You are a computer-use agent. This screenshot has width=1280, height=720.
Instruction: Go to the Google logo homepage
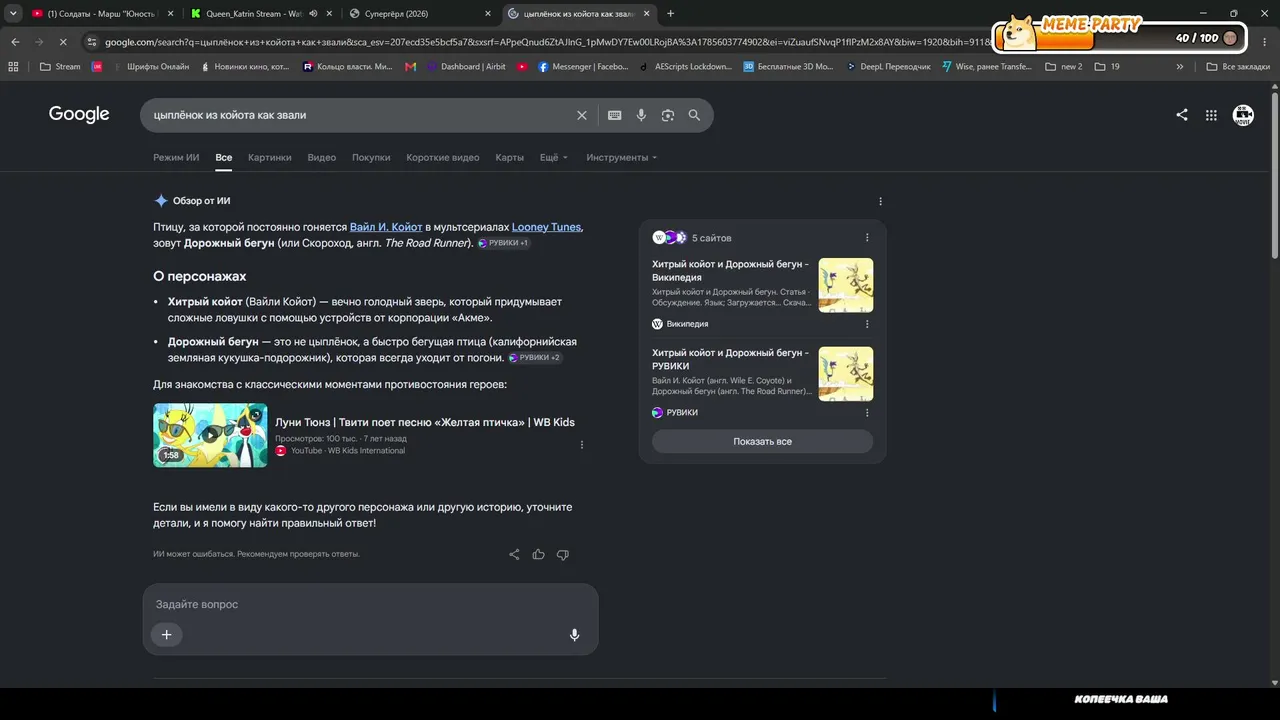[79, 114]
